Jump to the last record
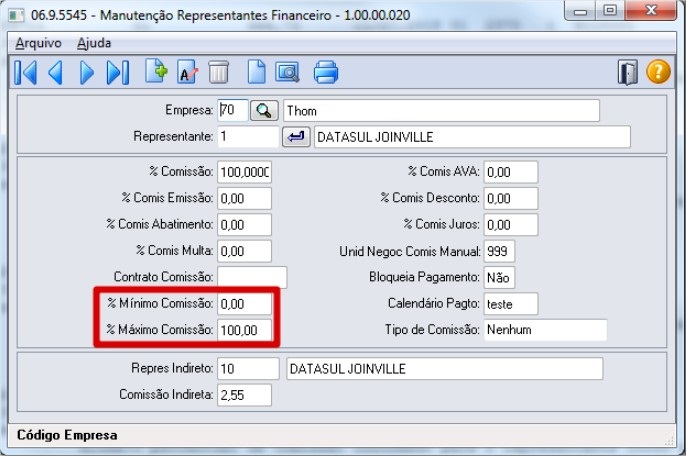This screenshot has width=686, height=456. tap(118, 72)
